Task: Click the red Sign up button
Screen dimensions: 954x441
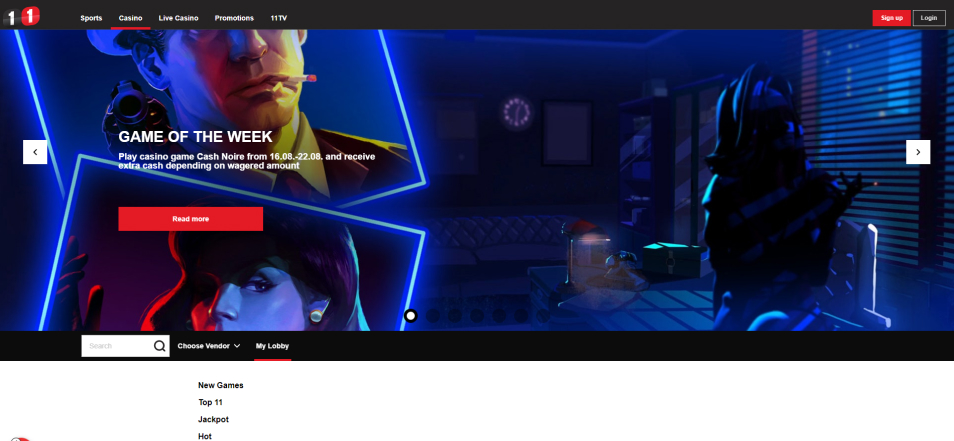Action: click(891, 18)
